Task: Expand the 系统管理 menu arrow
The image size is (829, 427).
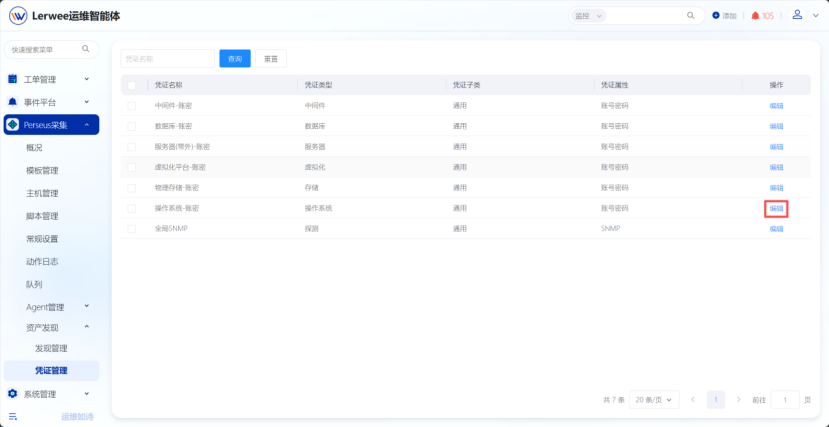Action: pos(87,394)
